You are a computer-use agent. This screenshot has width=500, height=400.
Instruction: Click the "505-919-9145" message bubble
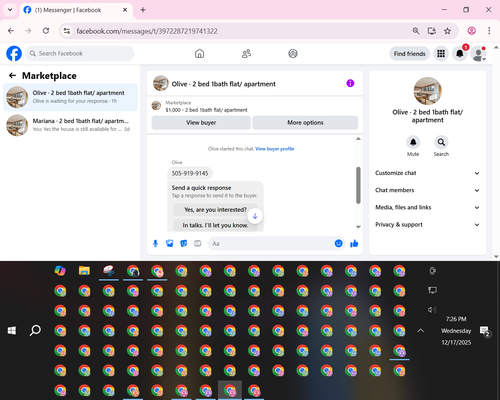pos(190,173)
